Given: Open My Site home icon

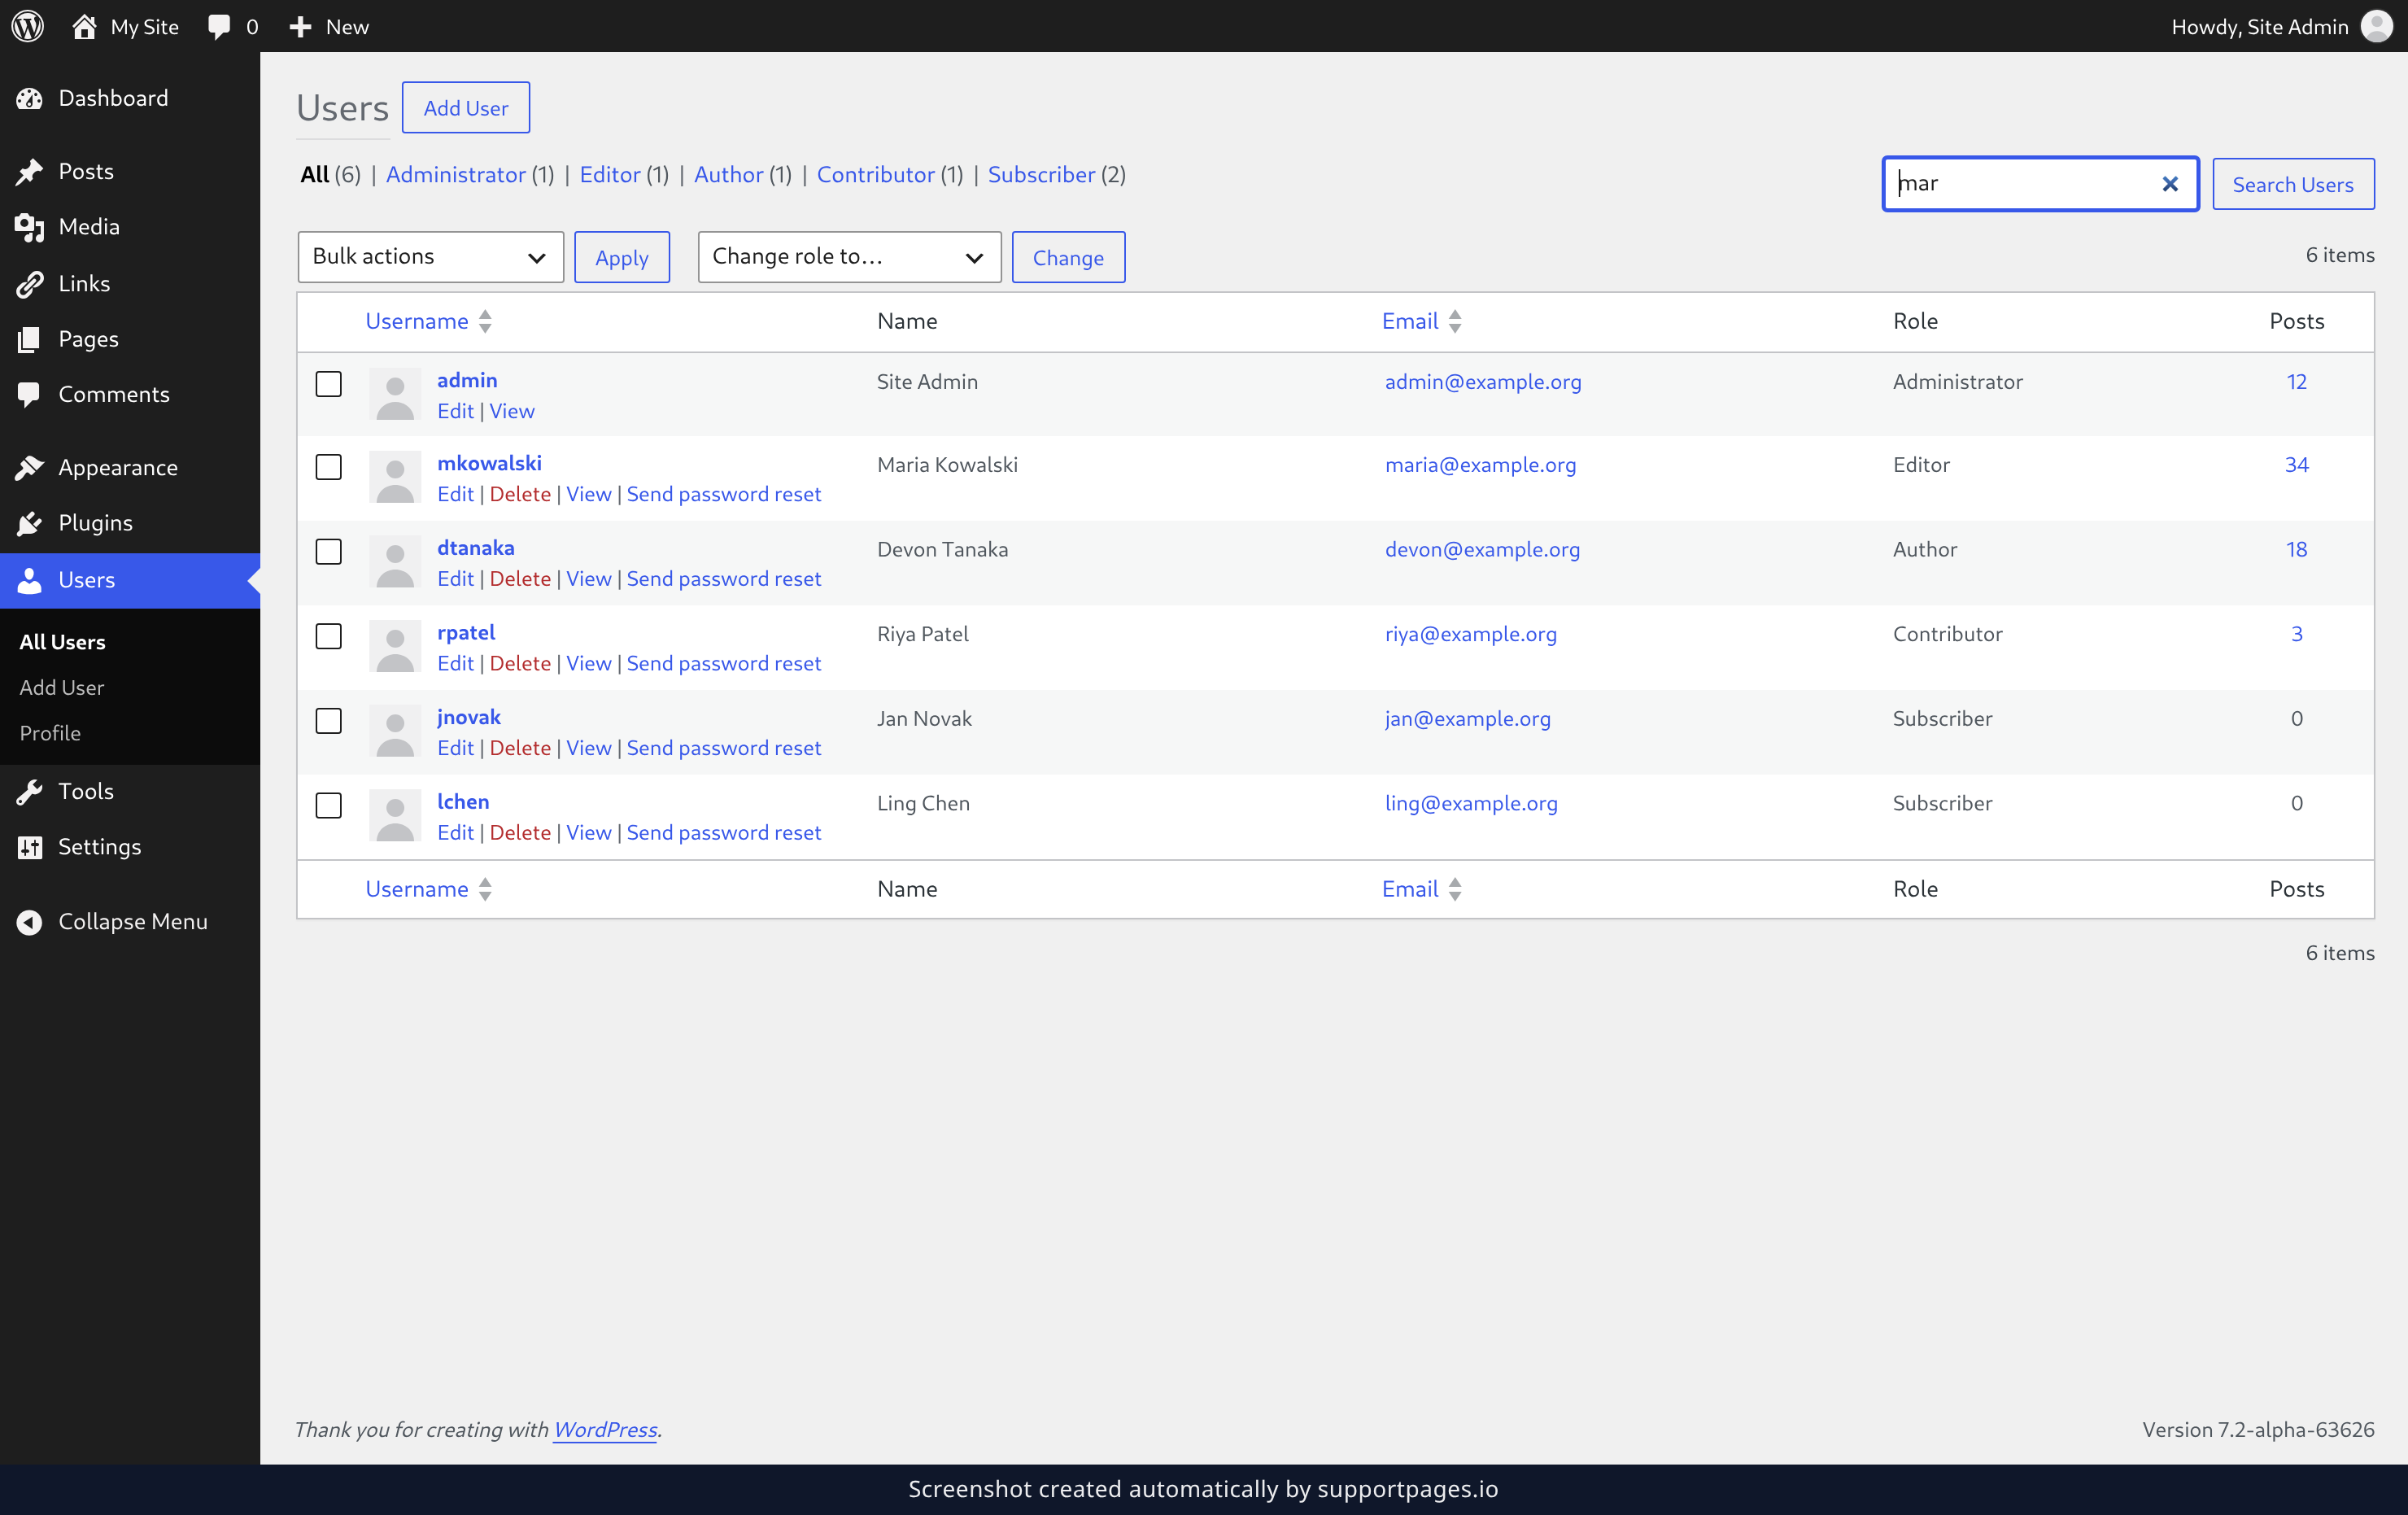Looking at the screenshot, I should [84, 26].
